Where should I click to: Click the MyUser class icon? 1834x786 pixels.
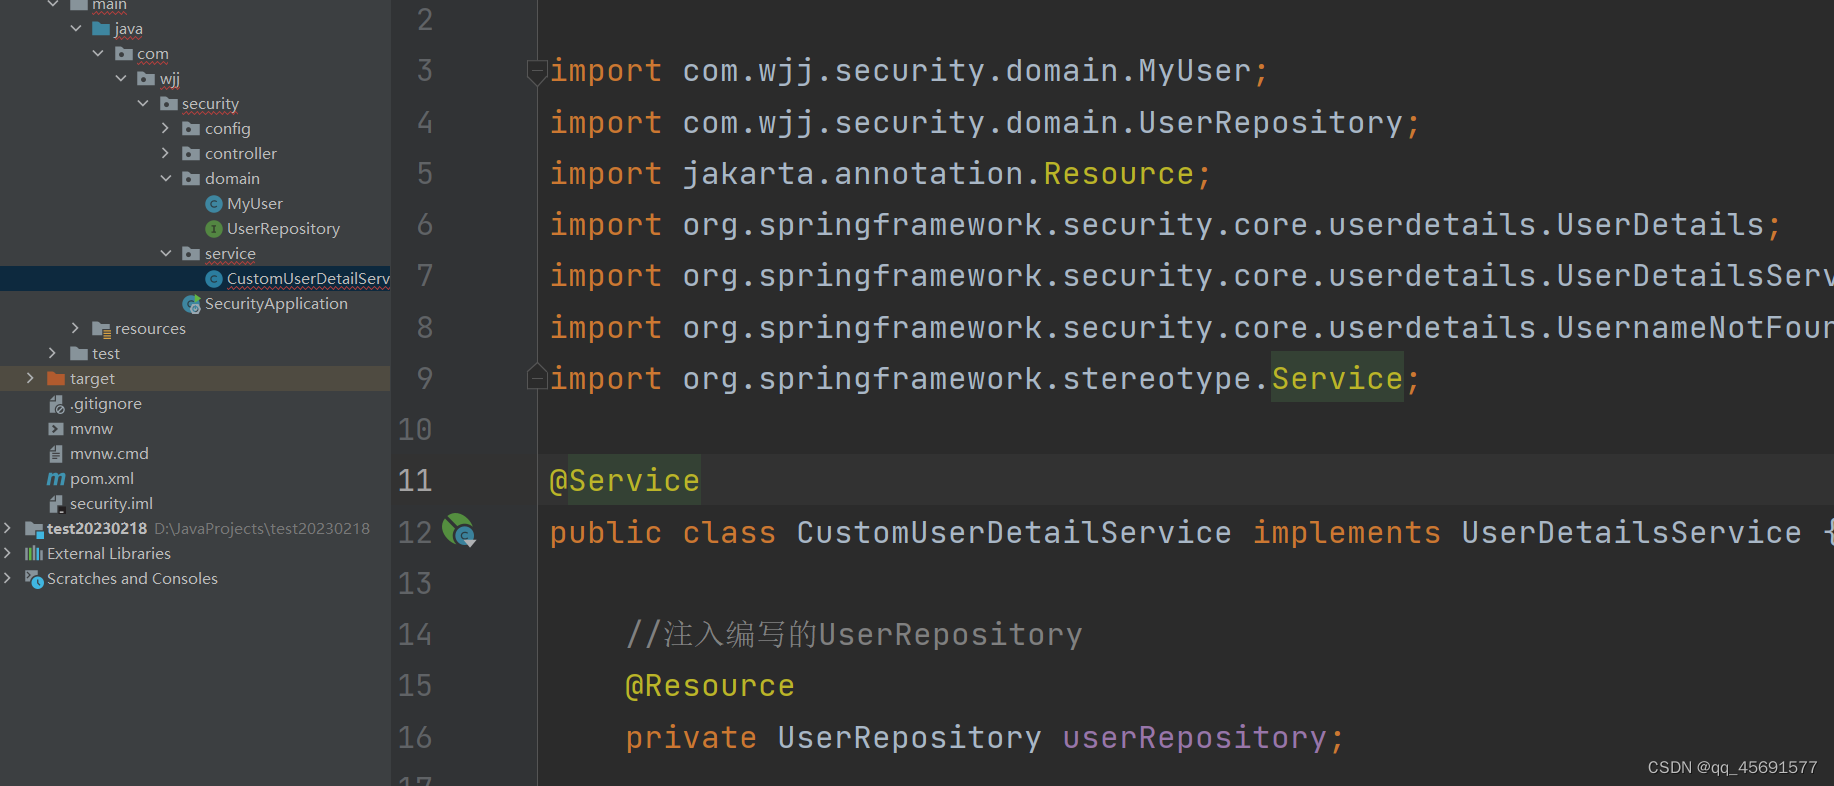(213, 204)
